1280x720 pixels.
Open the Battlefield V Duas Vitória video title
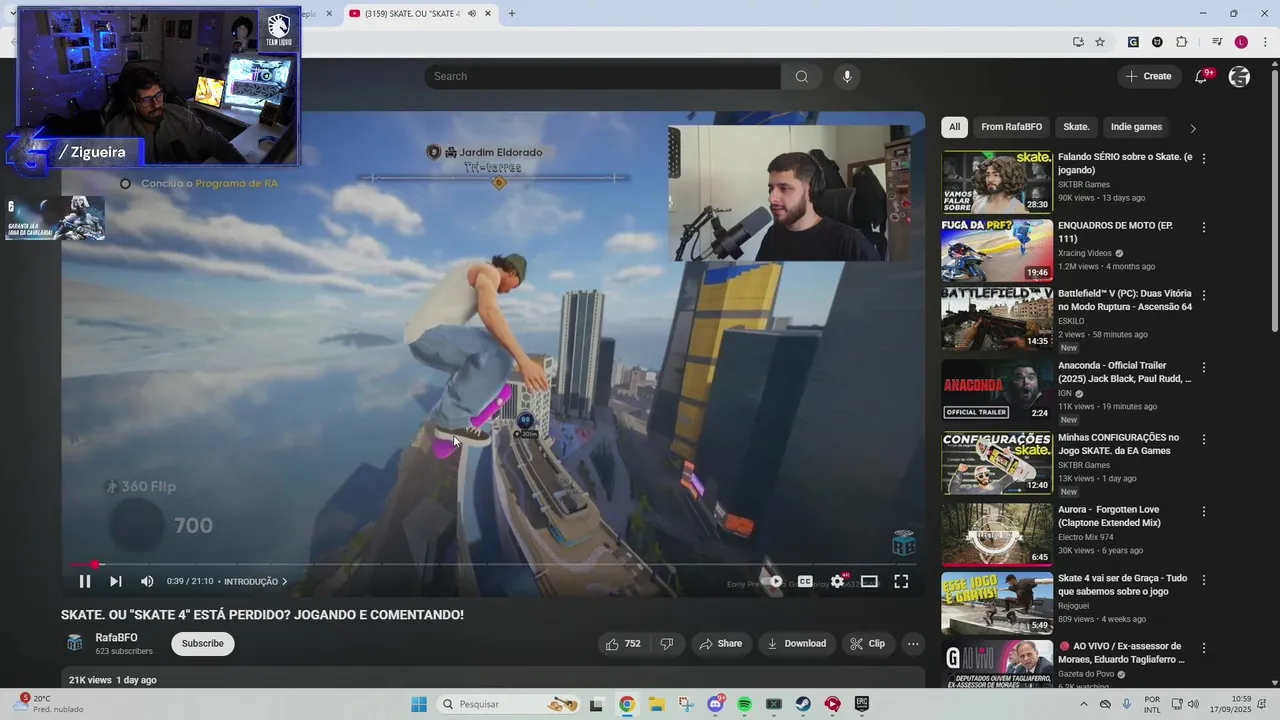click(1125, 300)
